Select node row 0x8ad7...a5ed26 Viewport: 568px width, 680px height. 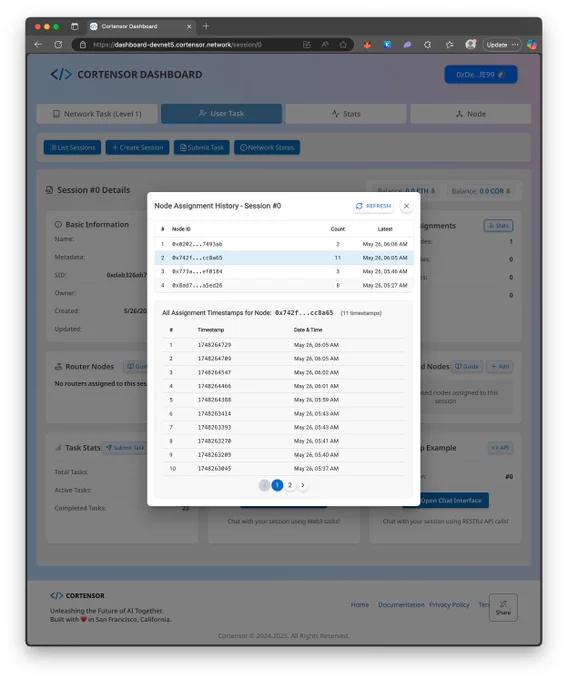284,285
